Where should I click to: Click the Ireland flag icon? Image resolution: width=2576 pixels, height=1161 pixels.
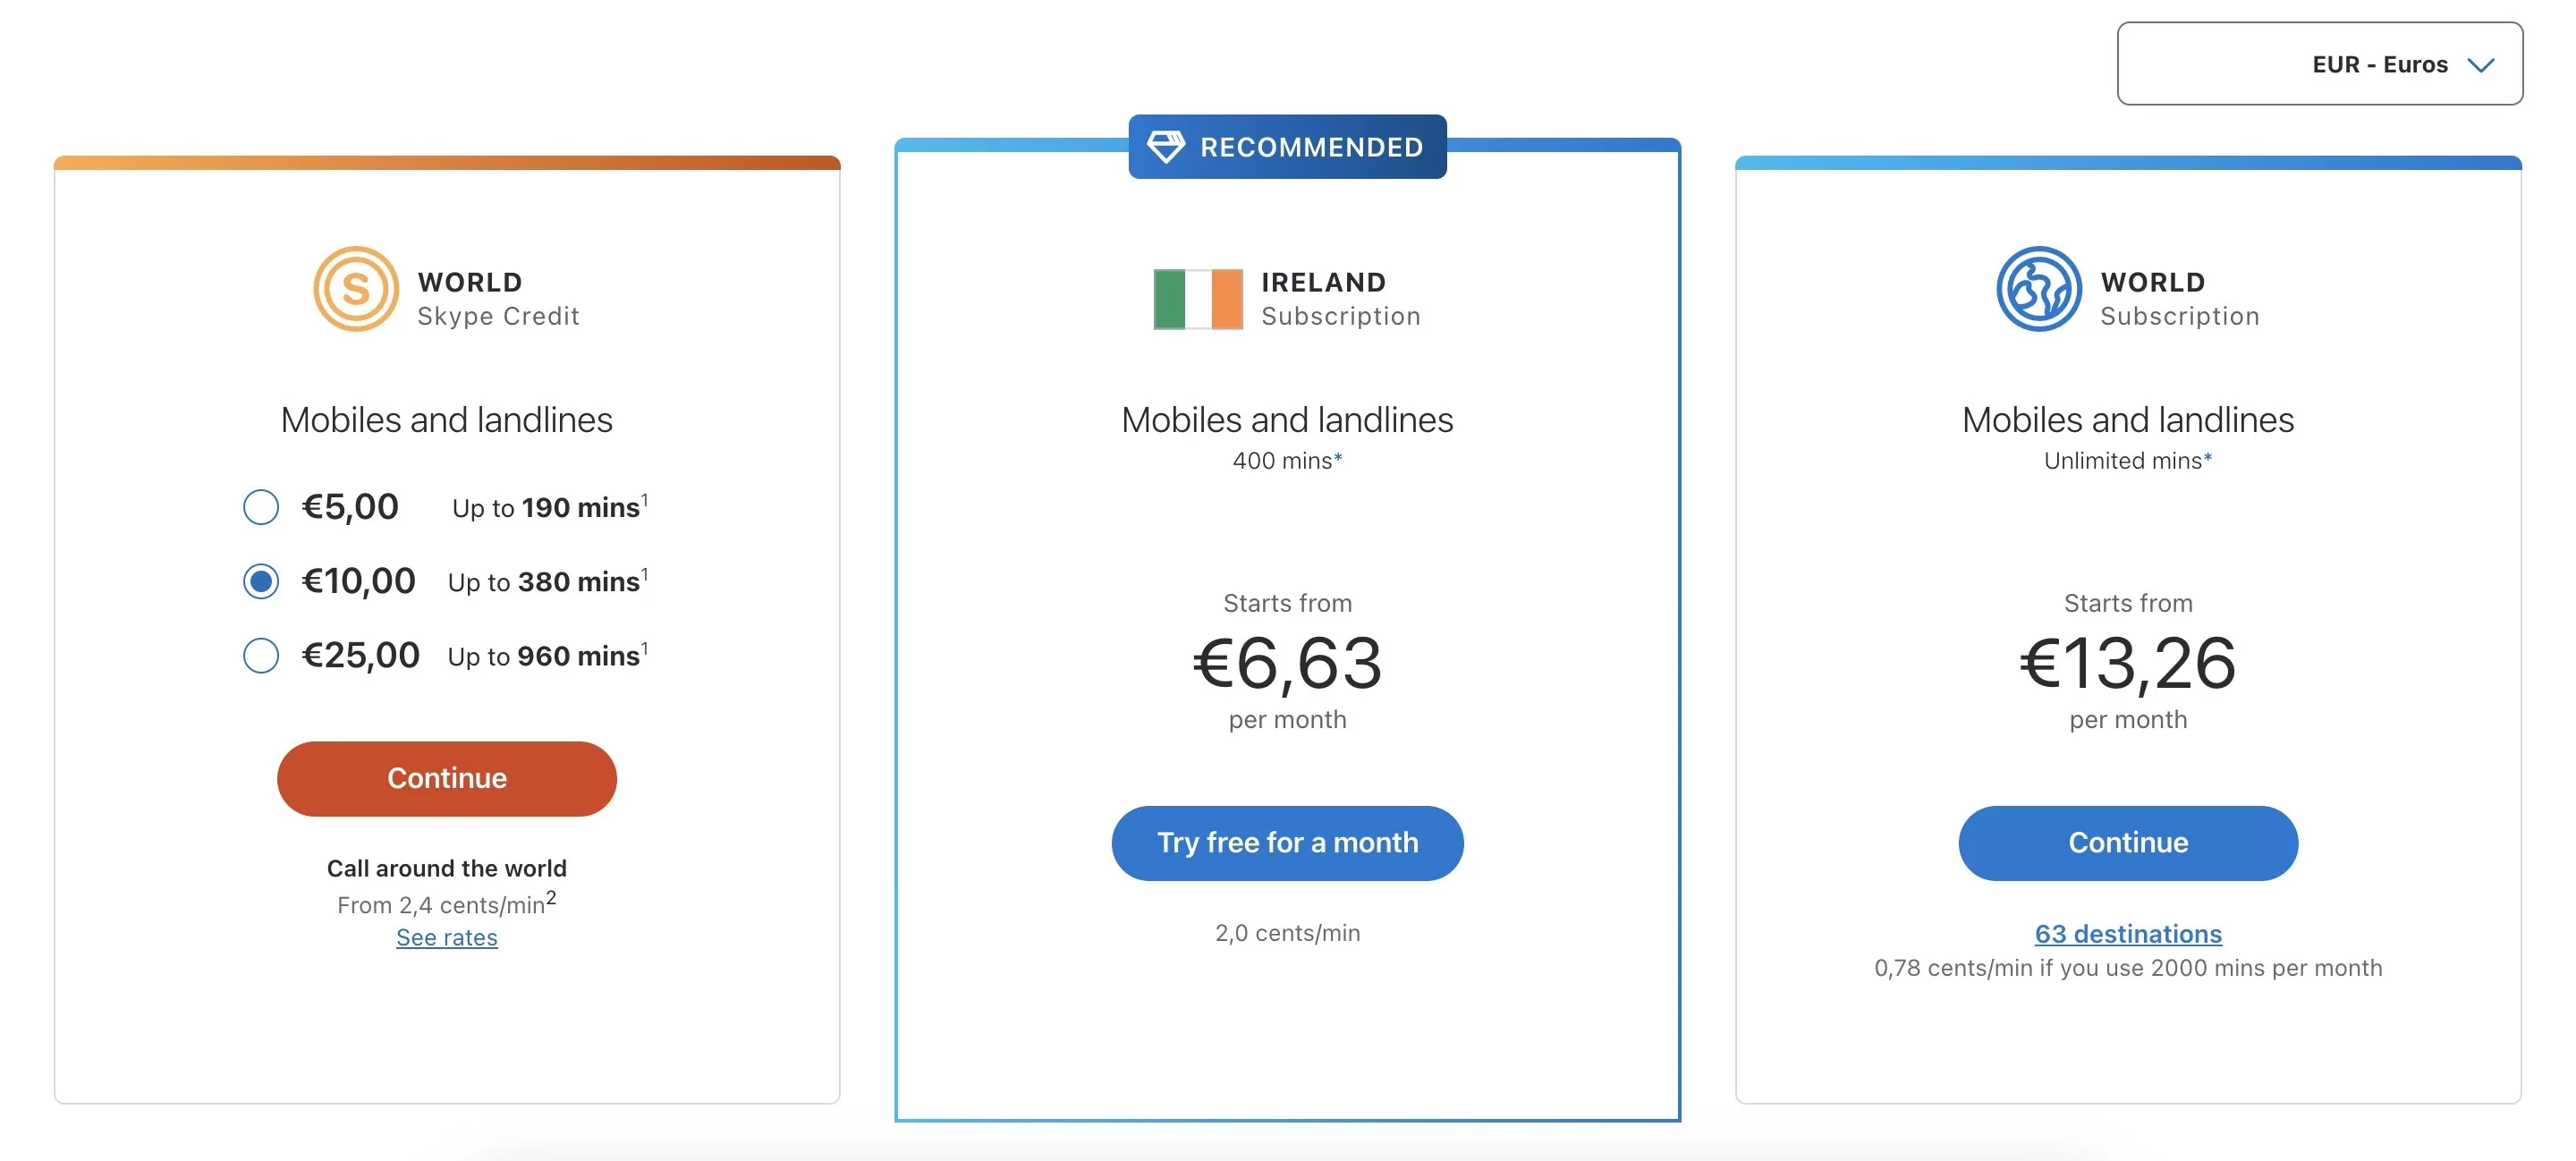coord(1197,299)
